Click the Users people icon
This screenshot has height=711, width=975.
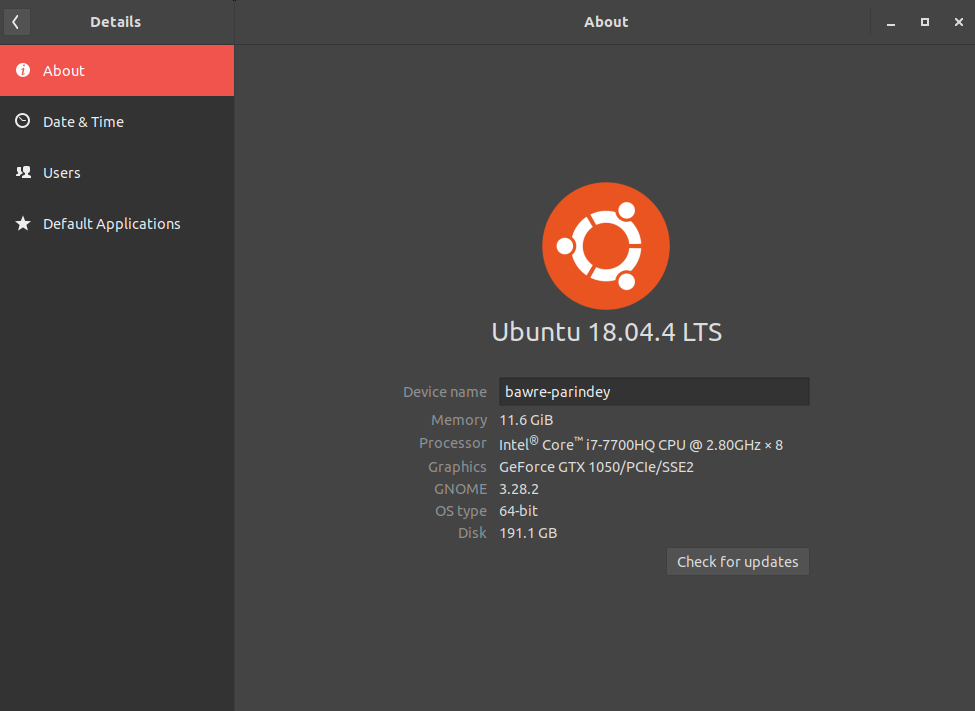pyautogui.click(x=23, y=172)
